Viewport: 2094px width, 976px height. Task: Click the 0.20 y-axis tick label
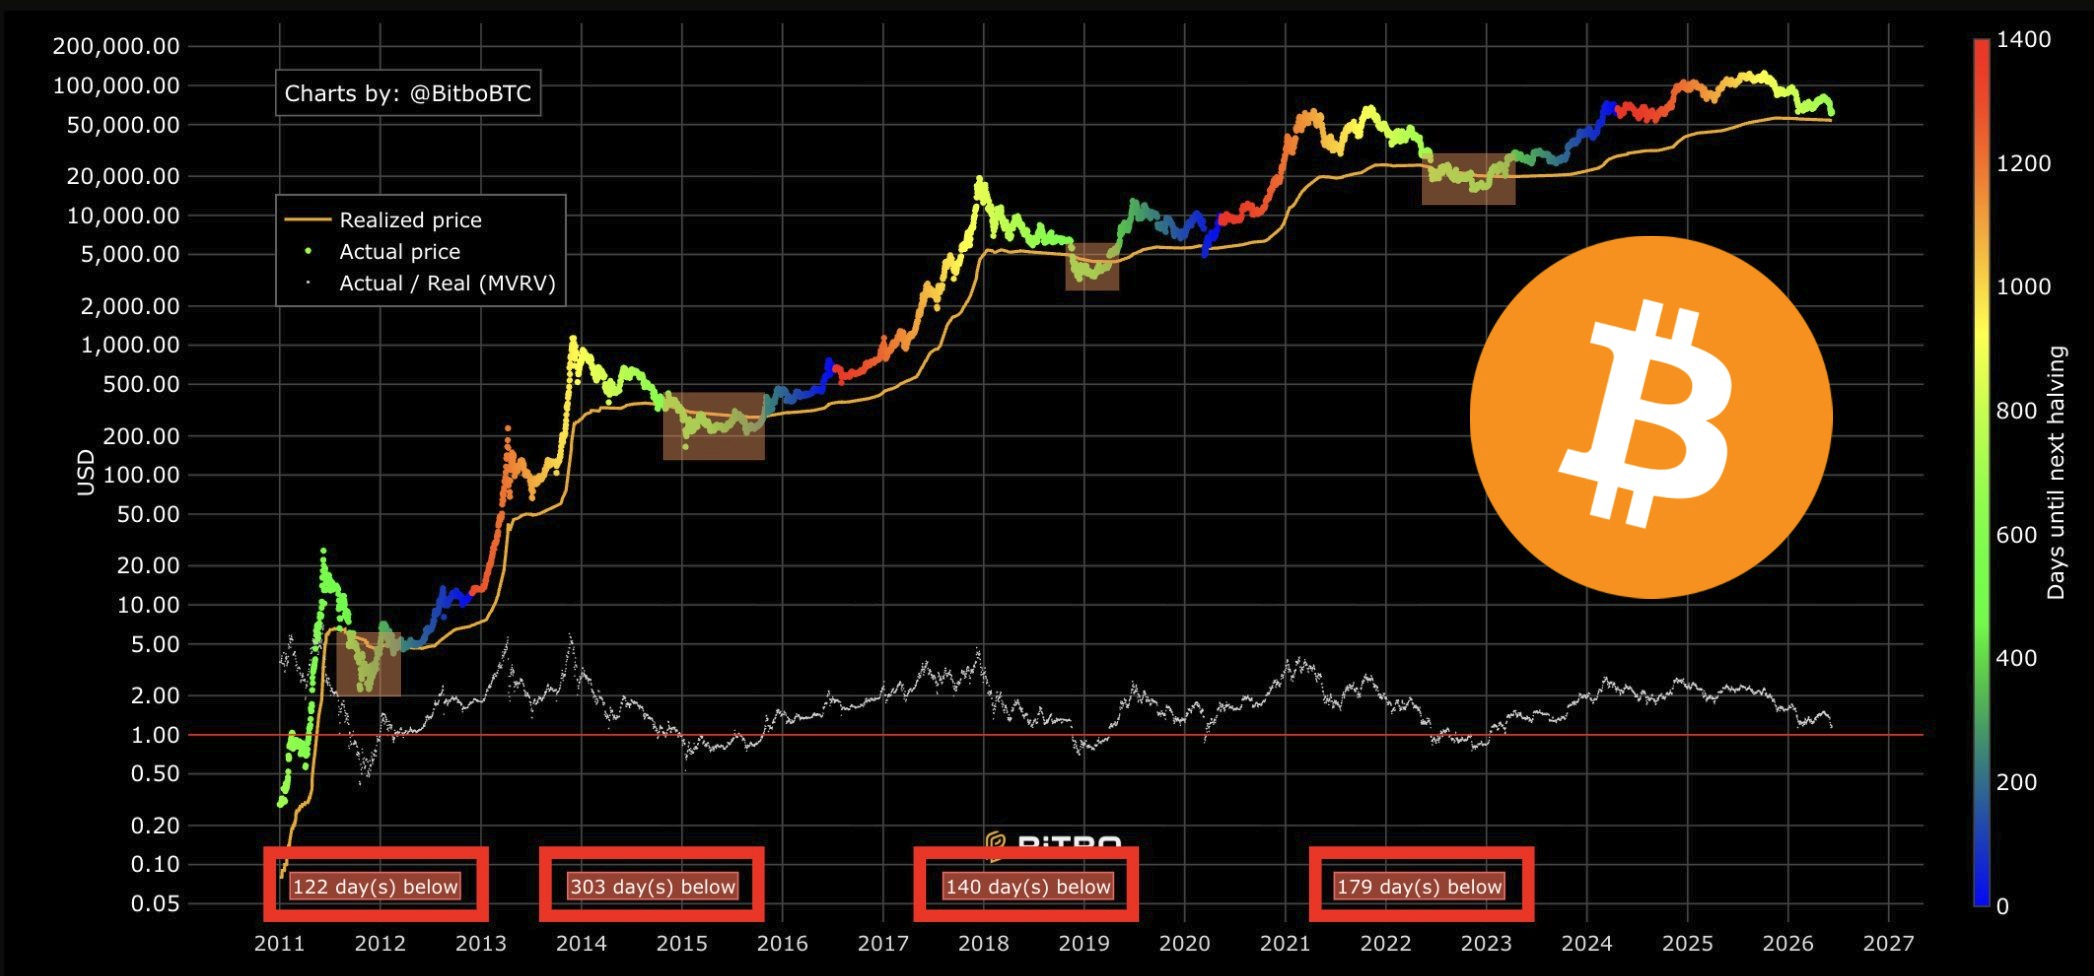point(154,826)
